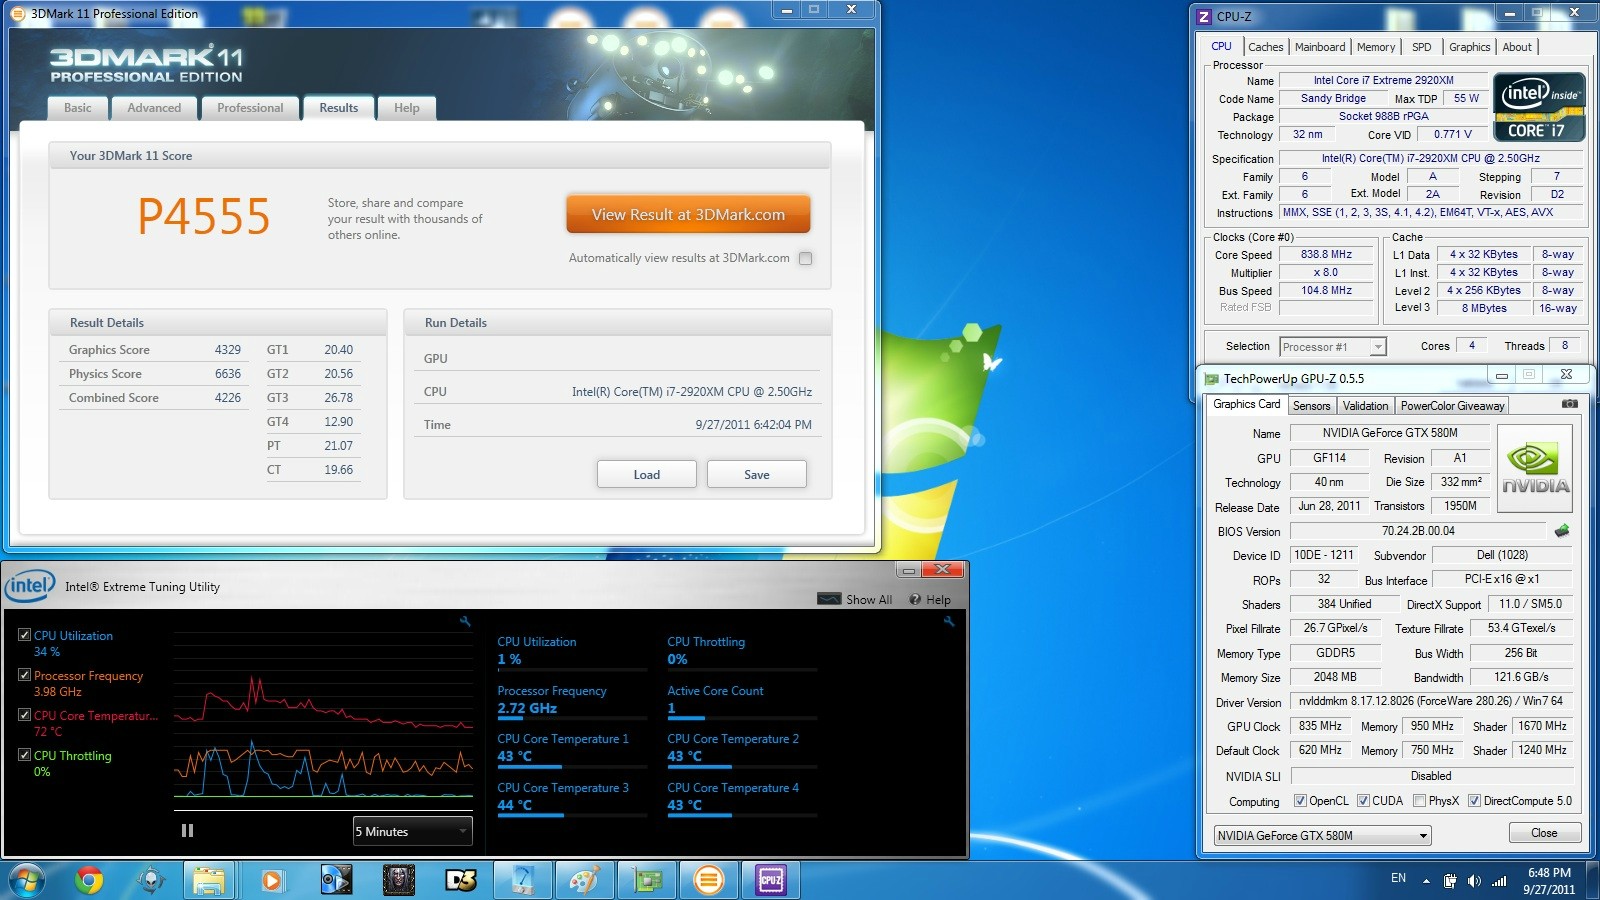Toggle CUDA checkbox in GPU-Z

pyautogui.click(x=1363, y=800)
